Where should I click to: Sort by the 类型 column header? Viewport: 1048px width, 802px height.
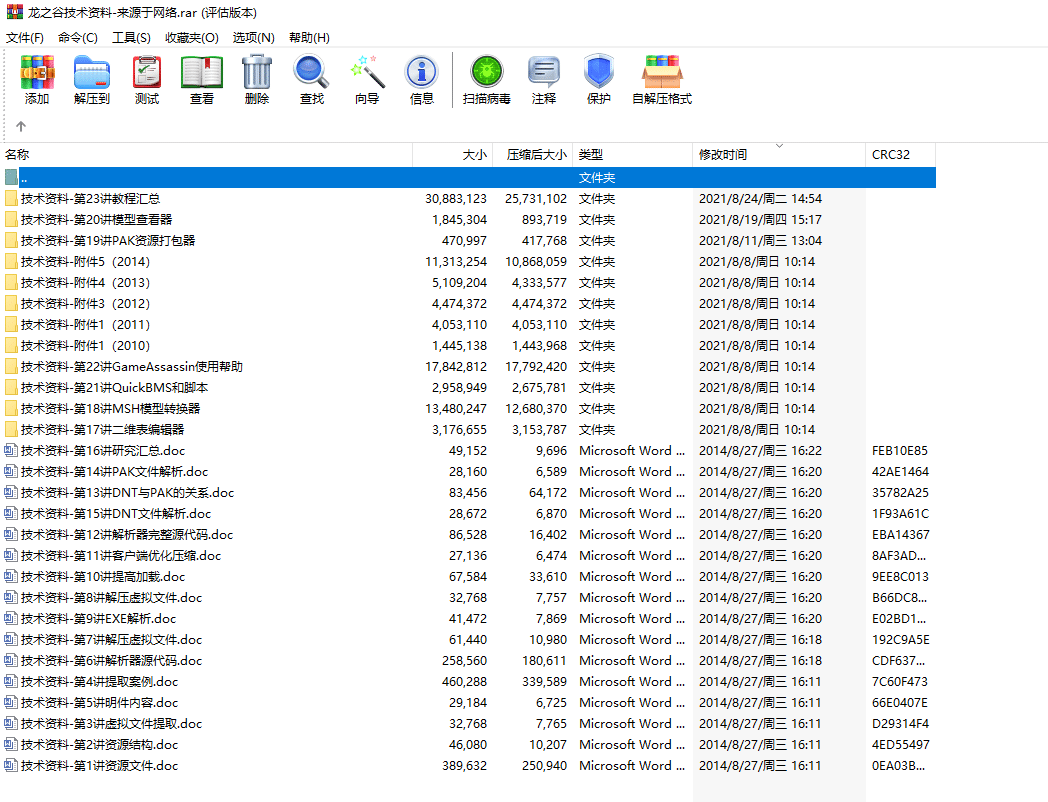click(632, 154)
